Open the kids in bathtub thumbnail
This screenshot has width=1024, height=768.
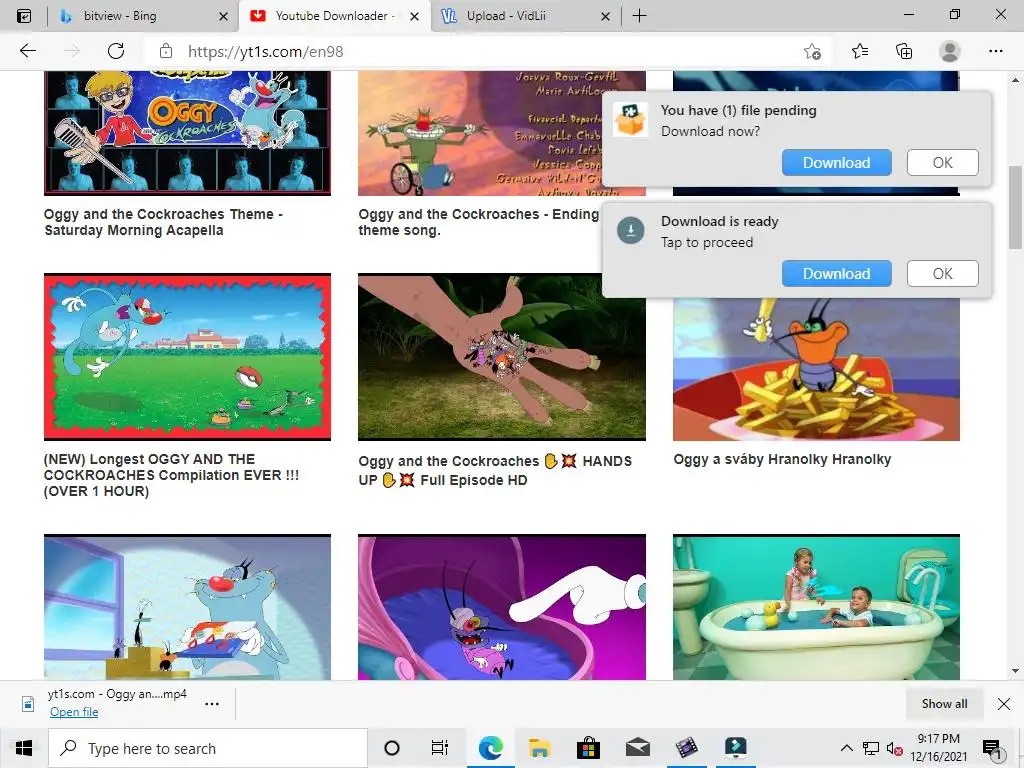click(x=816, y=607)
